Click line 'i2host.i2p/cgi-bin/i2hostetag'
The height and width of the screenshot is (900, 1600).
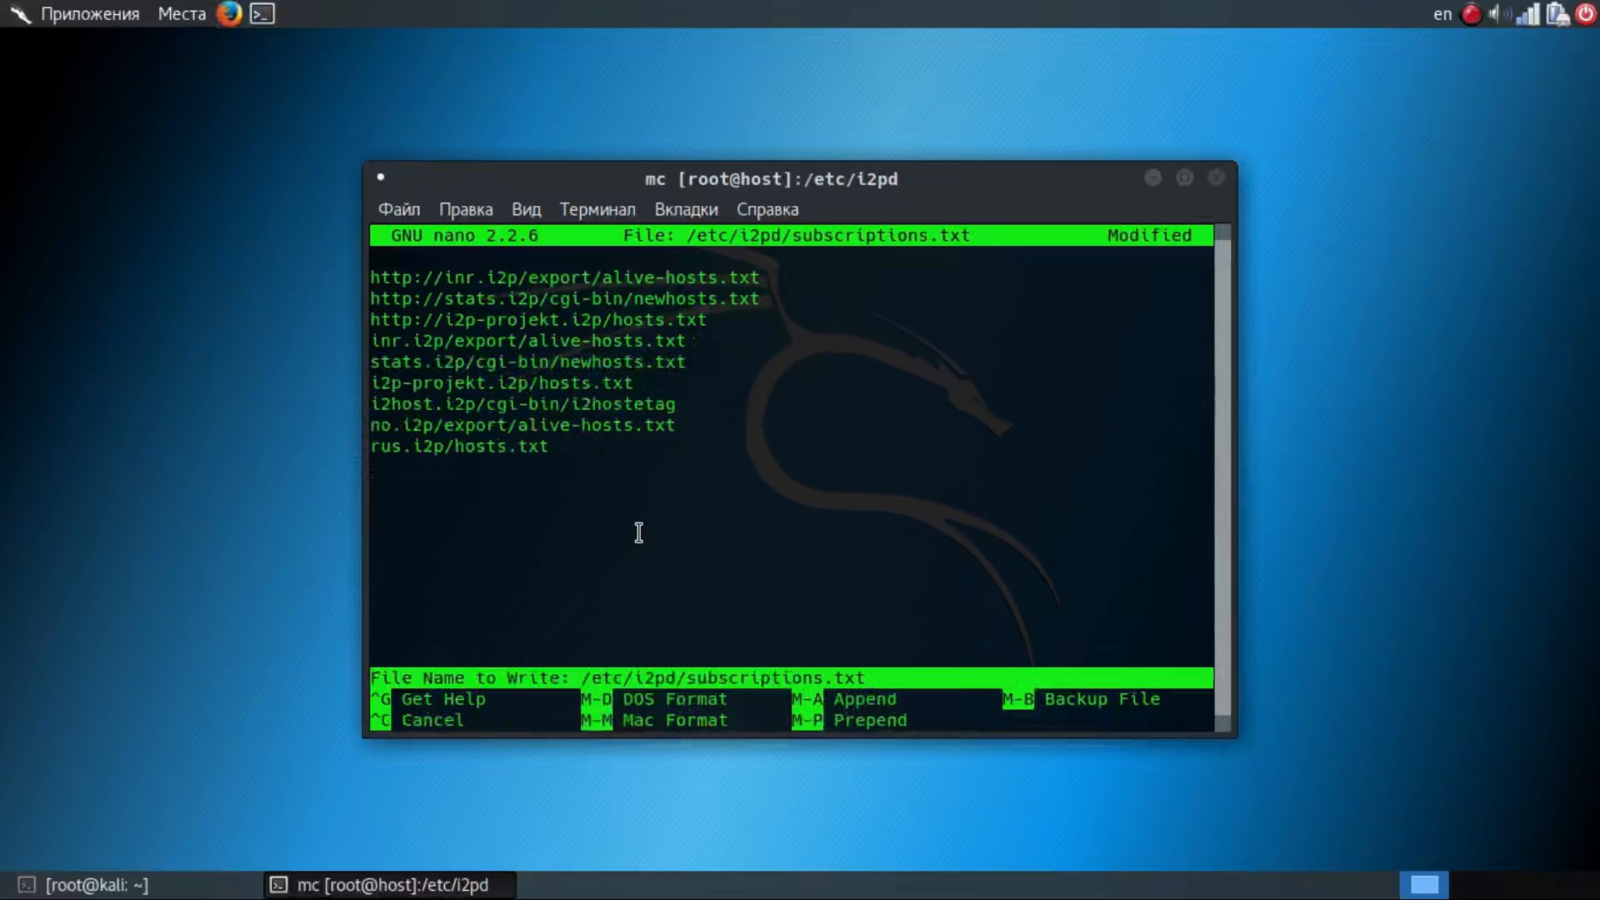click(523, 404)
